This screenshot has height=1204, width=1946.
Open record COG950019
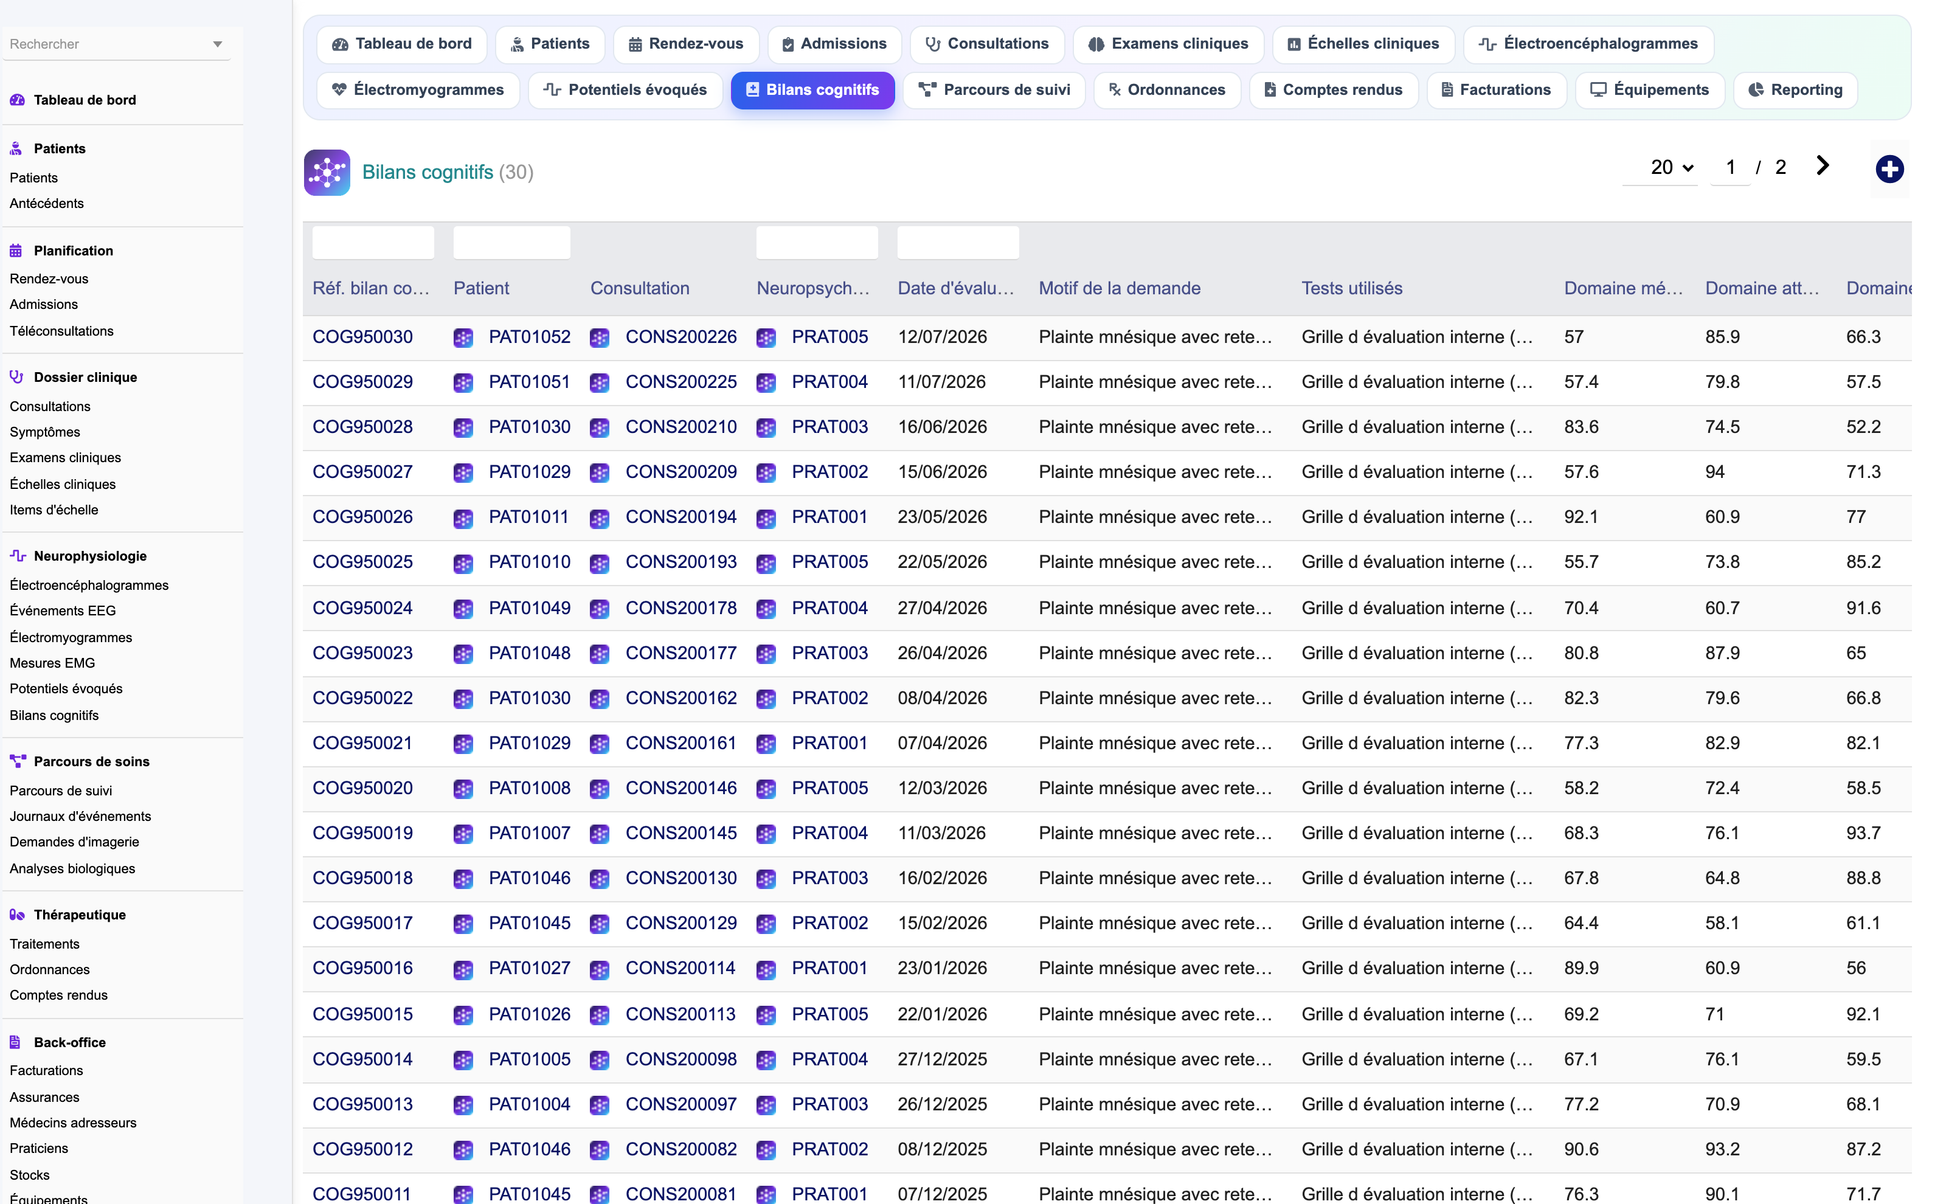point(363,833)
